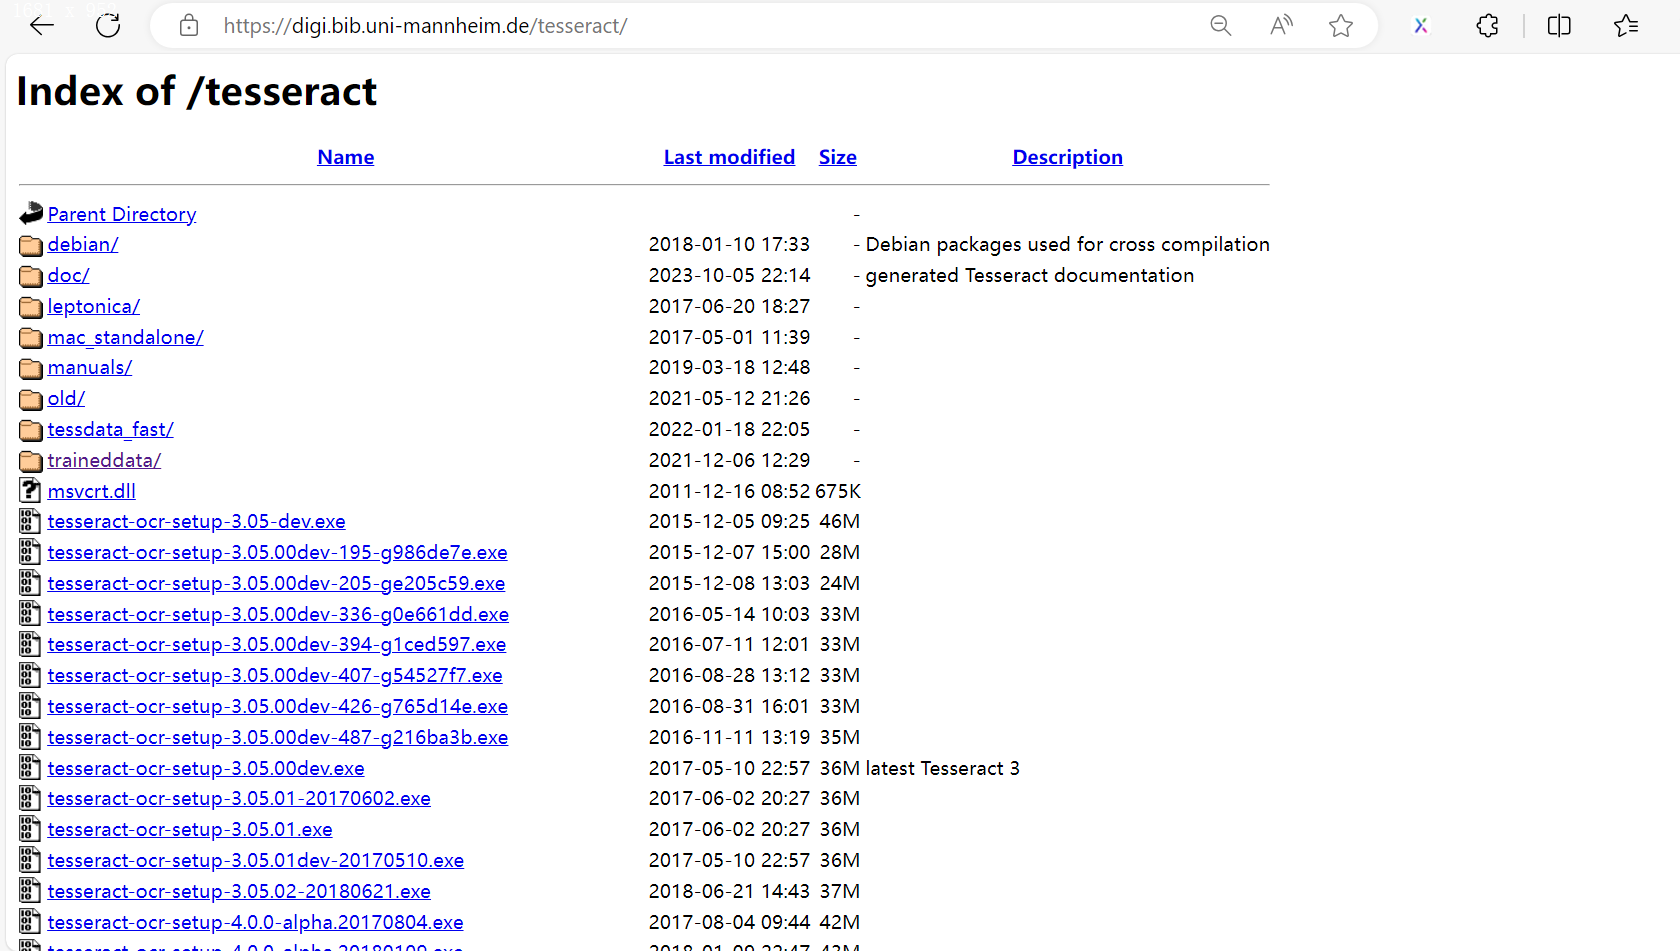Download tesseract-ocr-setup-3.05-dev.exe

(x=196, y=521)
